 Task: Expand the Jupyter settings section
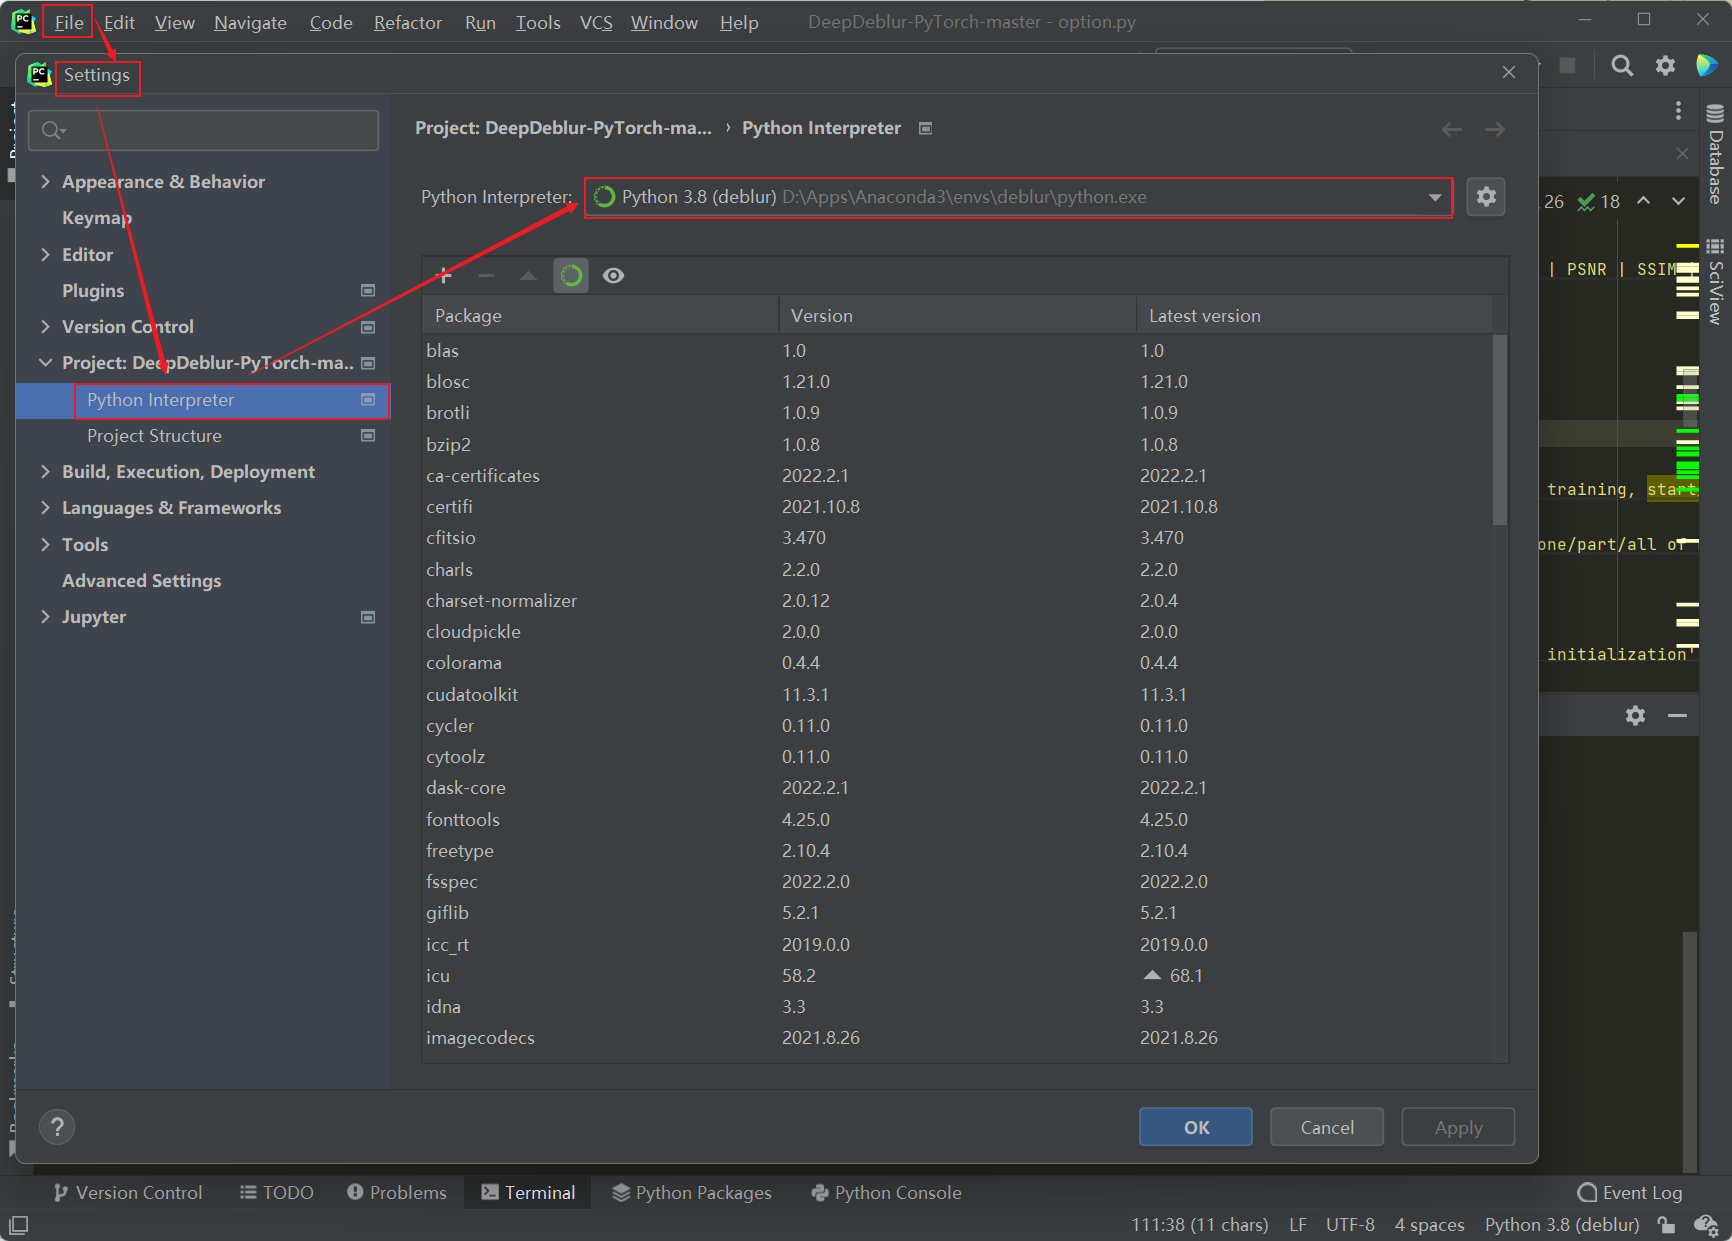(45, 616)
